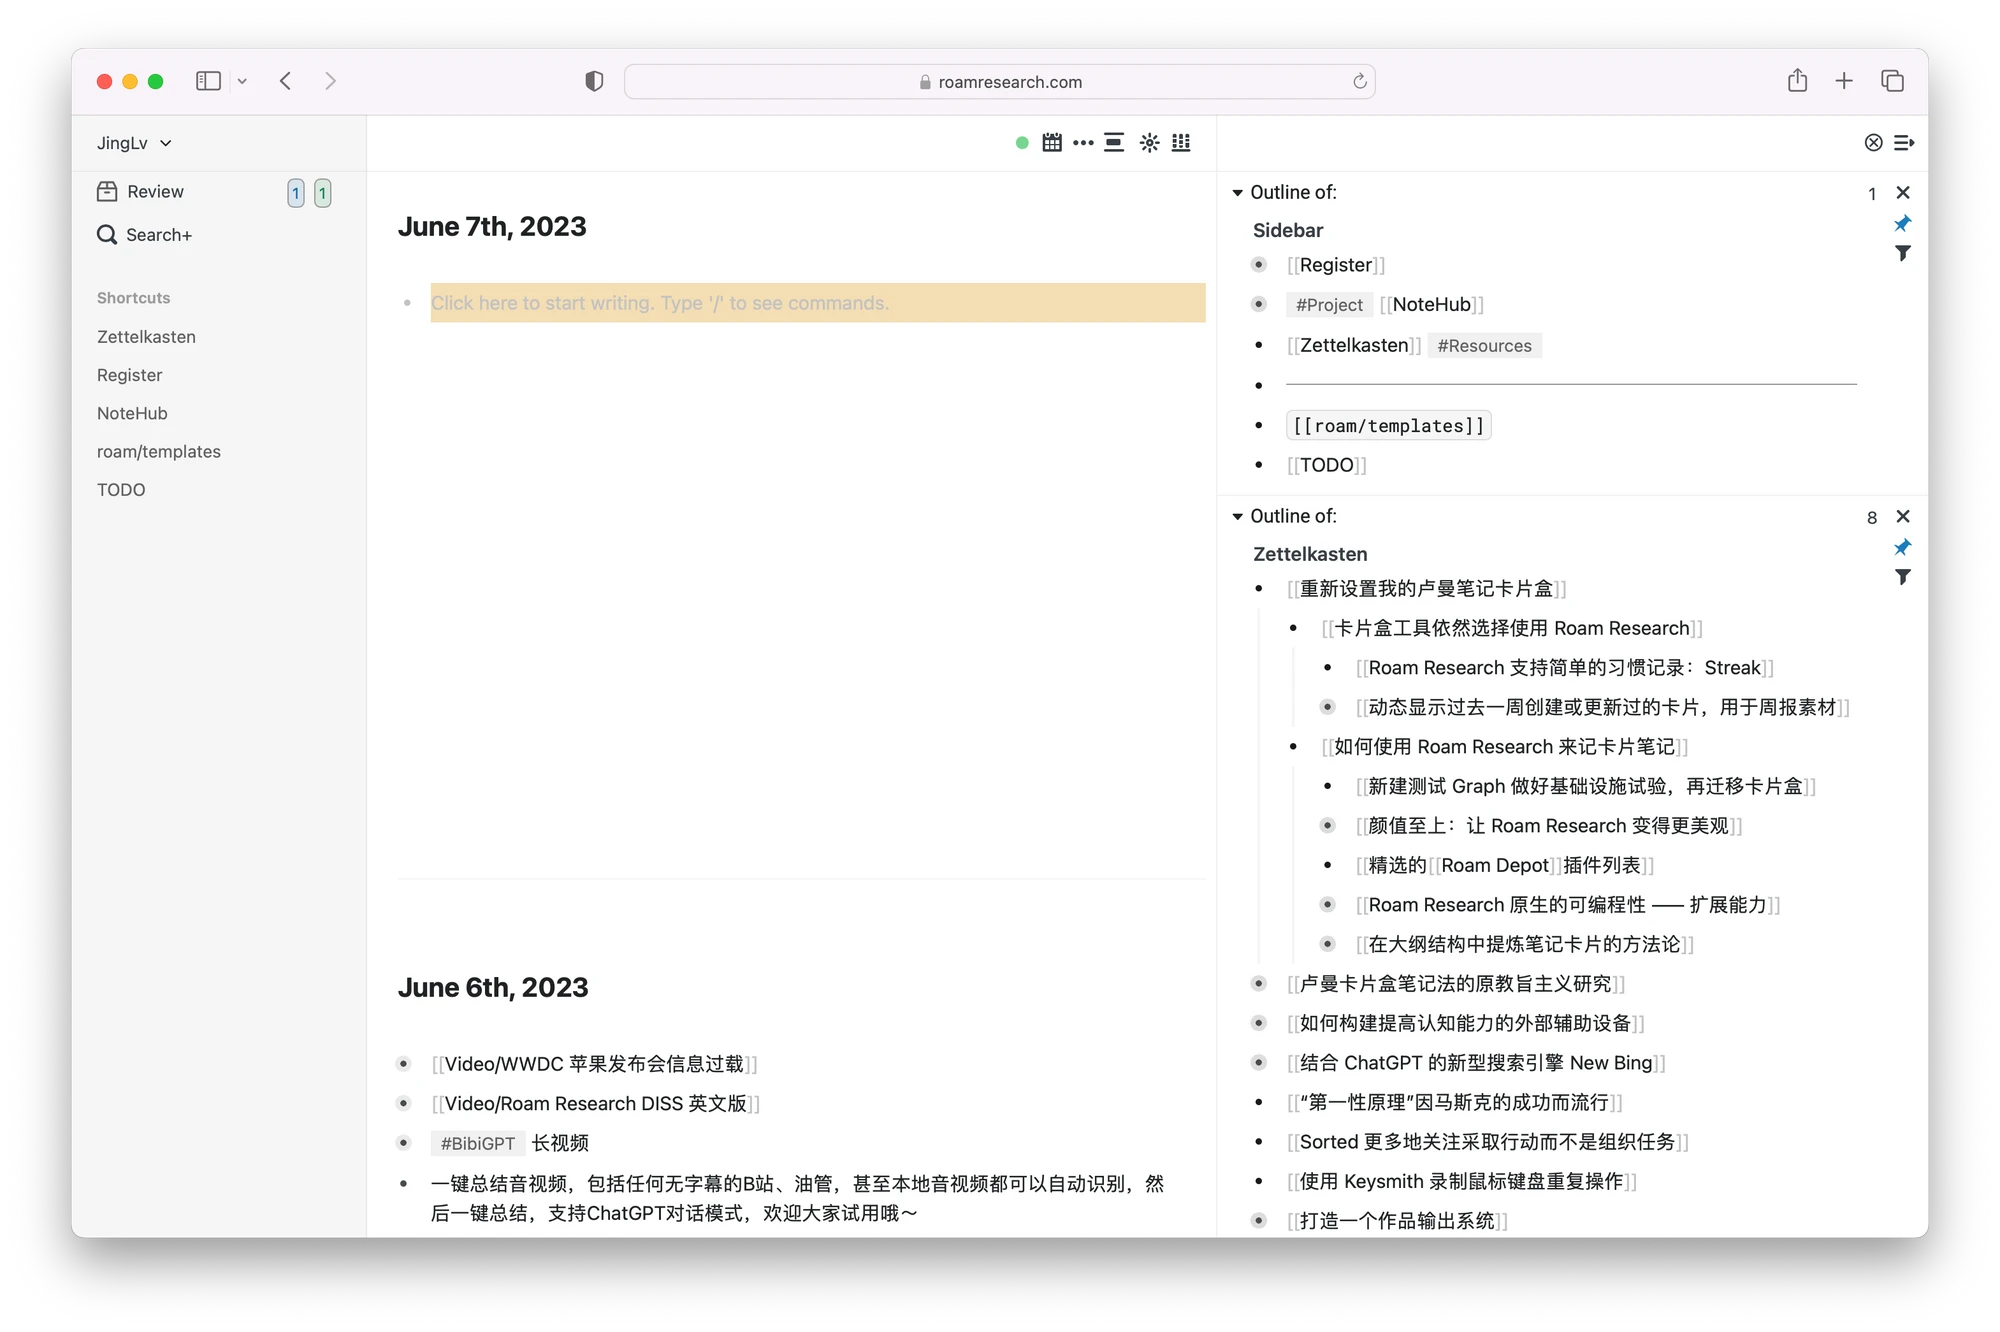Click the roamresearch.com address bar
Image resolution: width=2000 pixels, height=1332 pixels.
[999, 82]
